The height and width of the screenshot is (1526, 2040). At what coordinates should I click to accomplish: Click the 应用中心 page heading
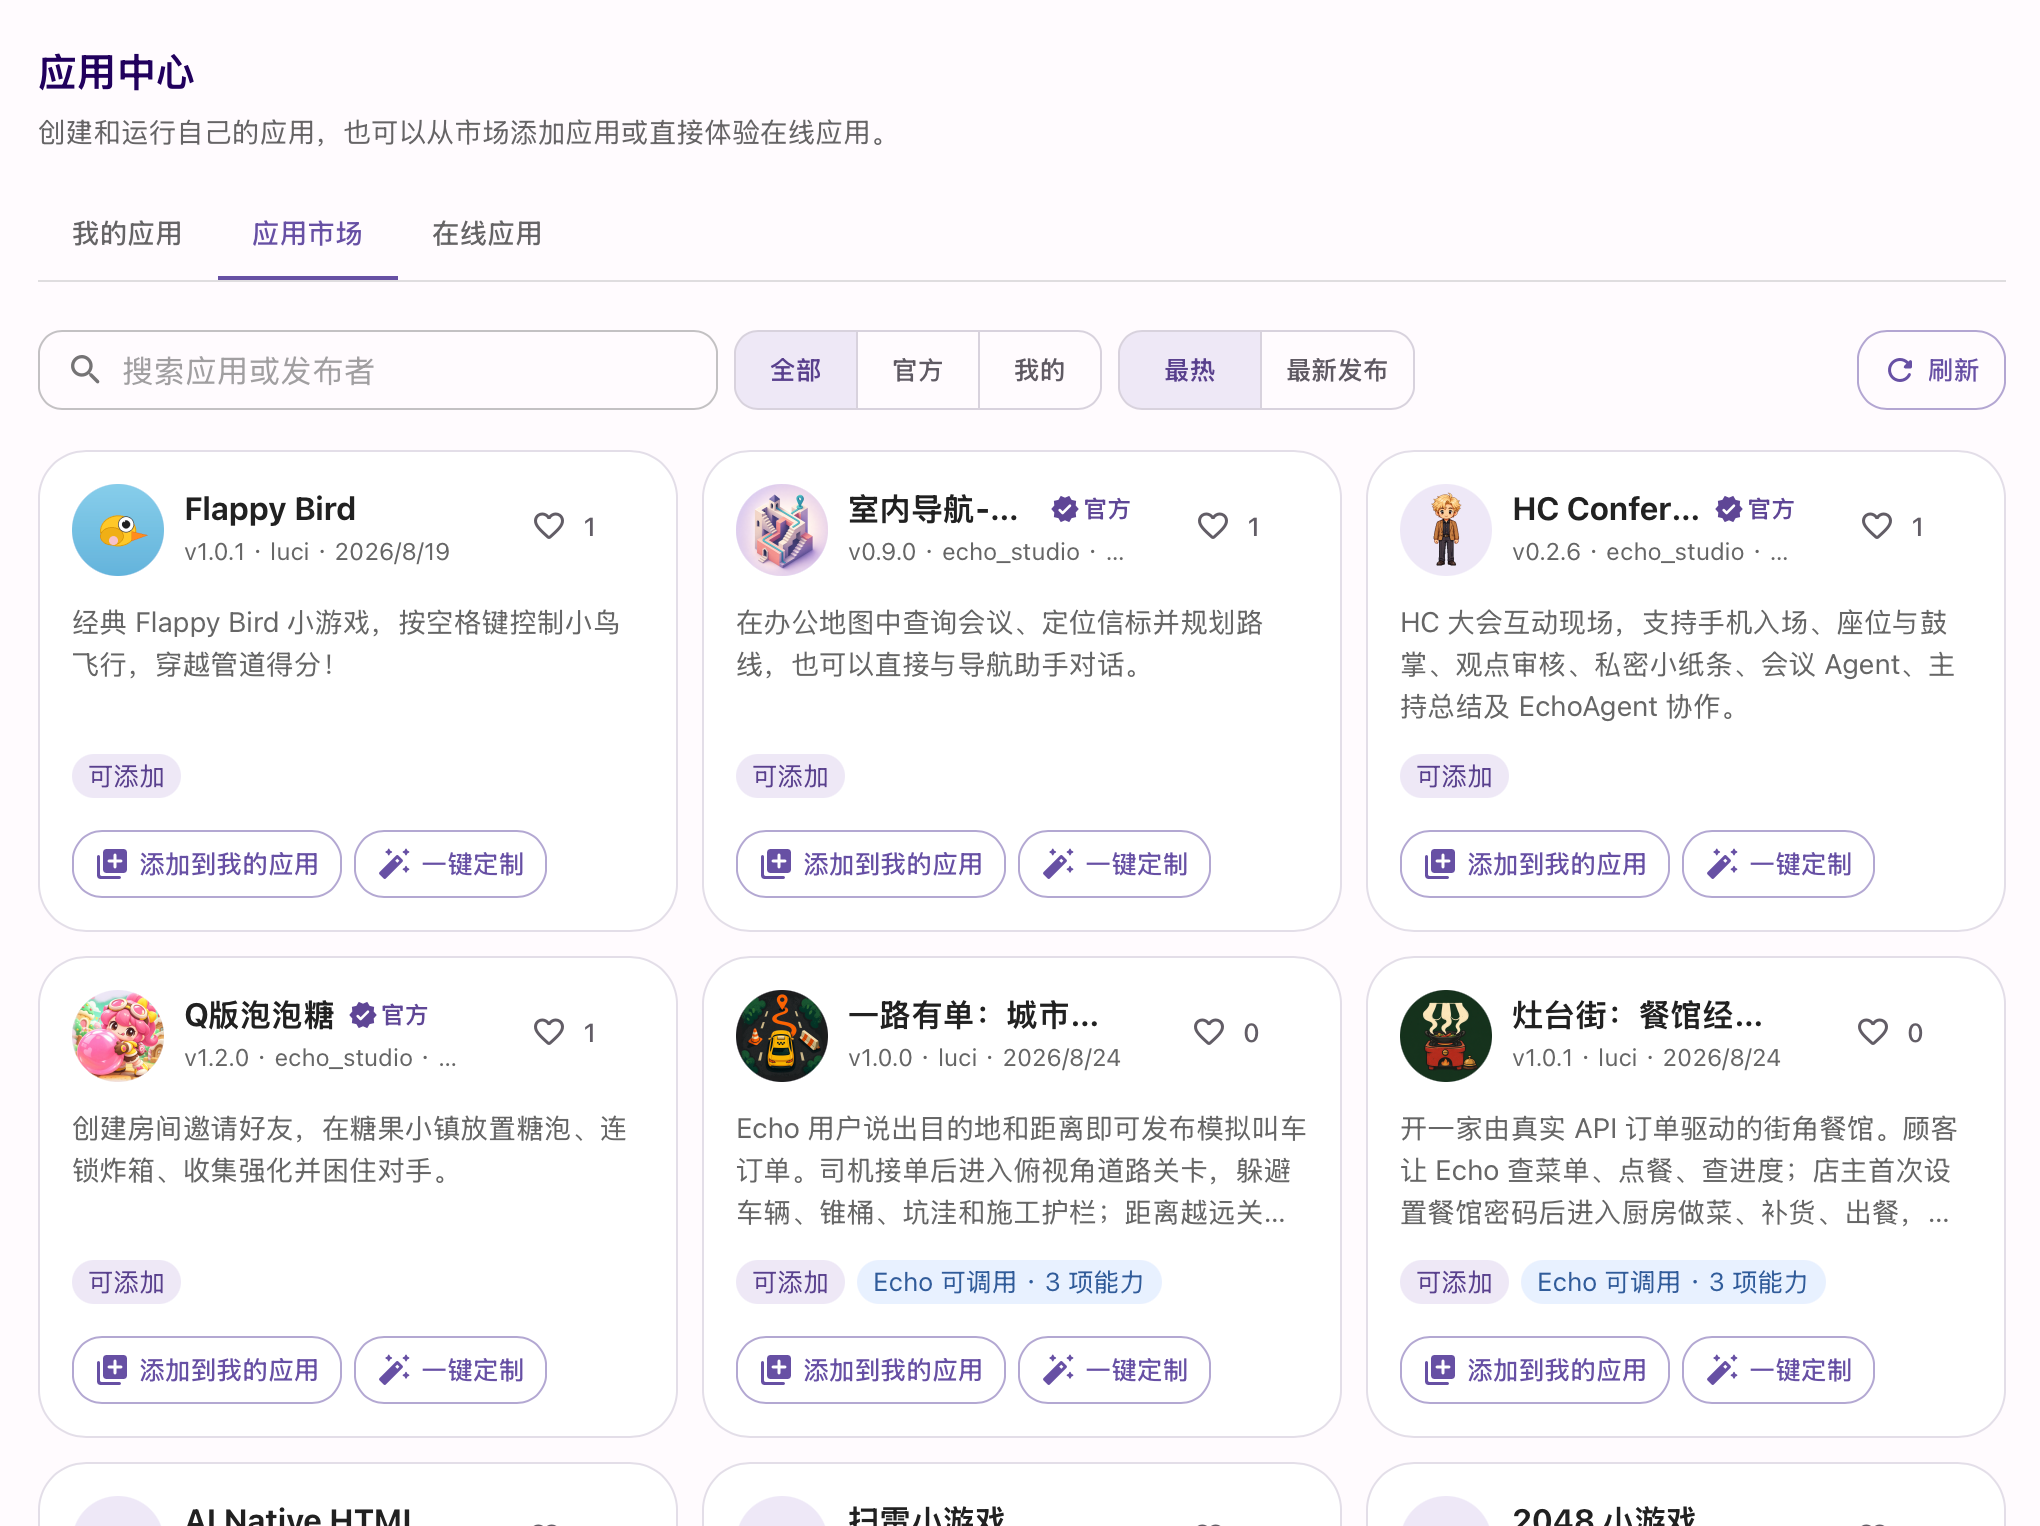(116, 73)
